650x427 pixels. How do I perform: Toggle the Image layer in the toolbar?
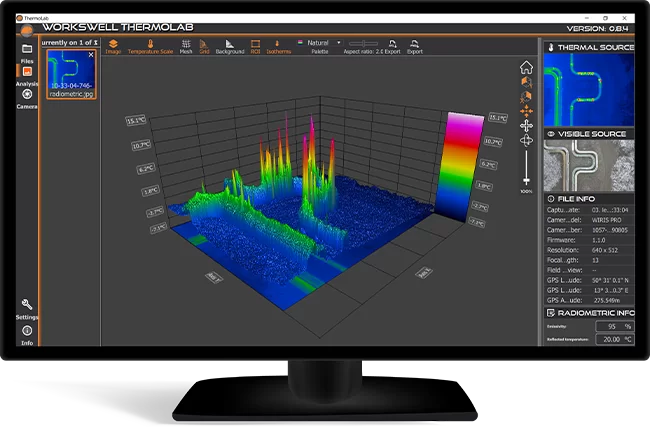(x=113, y=46)
